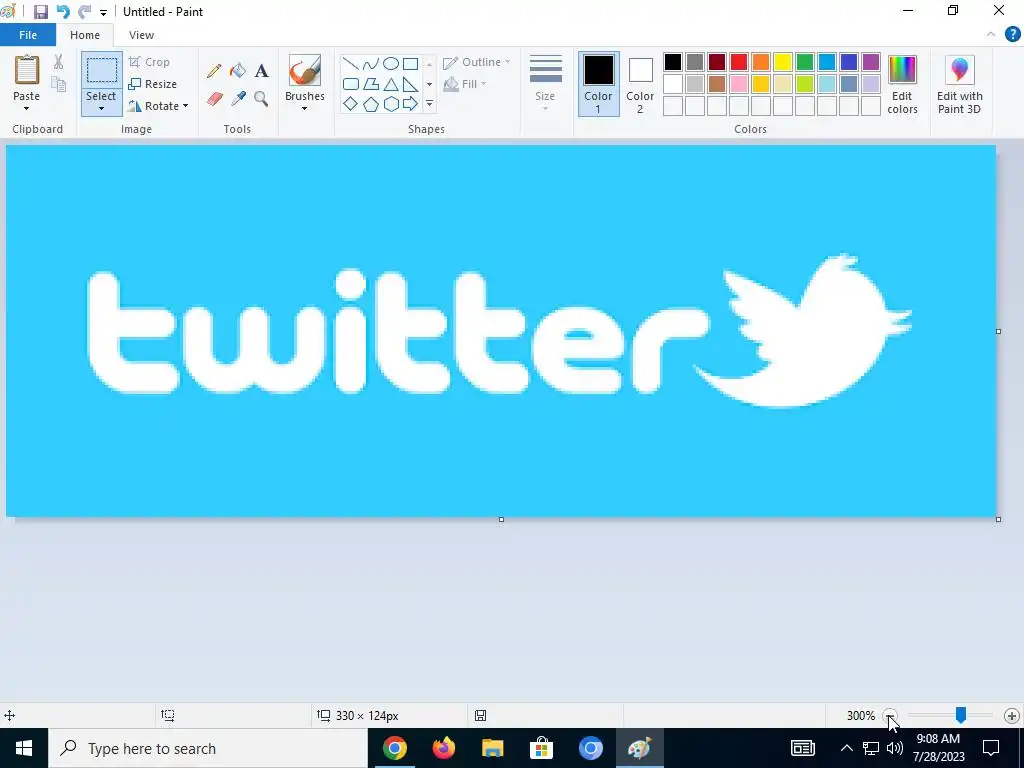Open the Outline dropdown
The image size is (1024, 768).
[476, 62]
